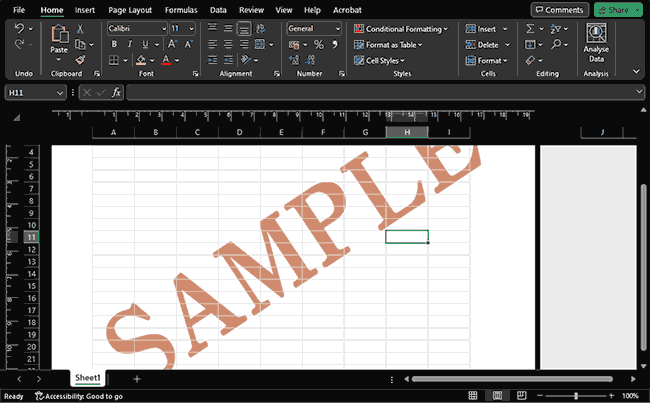
Task: Toggle left text alignment
Action: click(212, 44)
